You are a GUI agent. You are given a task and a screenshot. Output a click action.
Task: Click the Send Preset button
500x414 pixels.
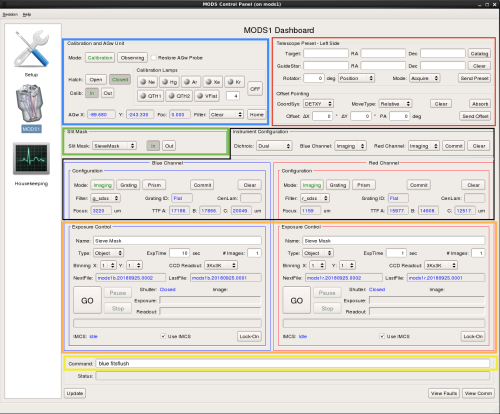pos(474,78)
